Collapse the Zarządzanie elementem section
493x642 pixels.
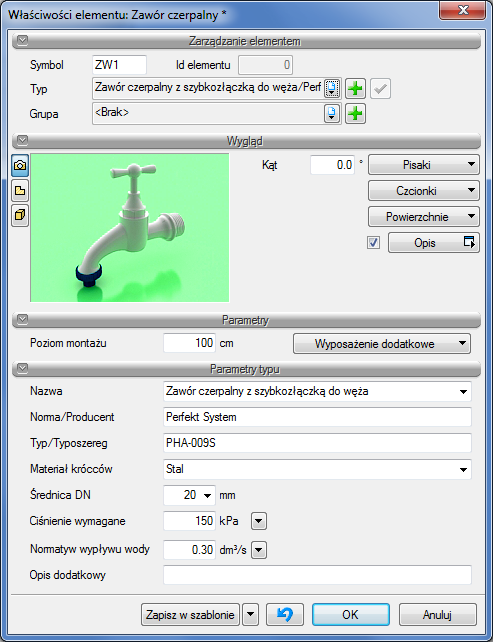[23, 41]
